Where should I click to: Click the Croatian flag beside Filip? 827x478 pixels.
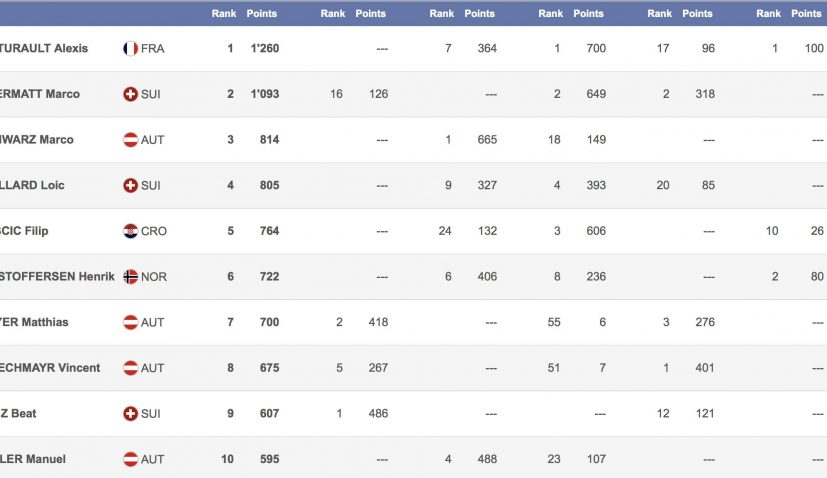click(130, 231)
